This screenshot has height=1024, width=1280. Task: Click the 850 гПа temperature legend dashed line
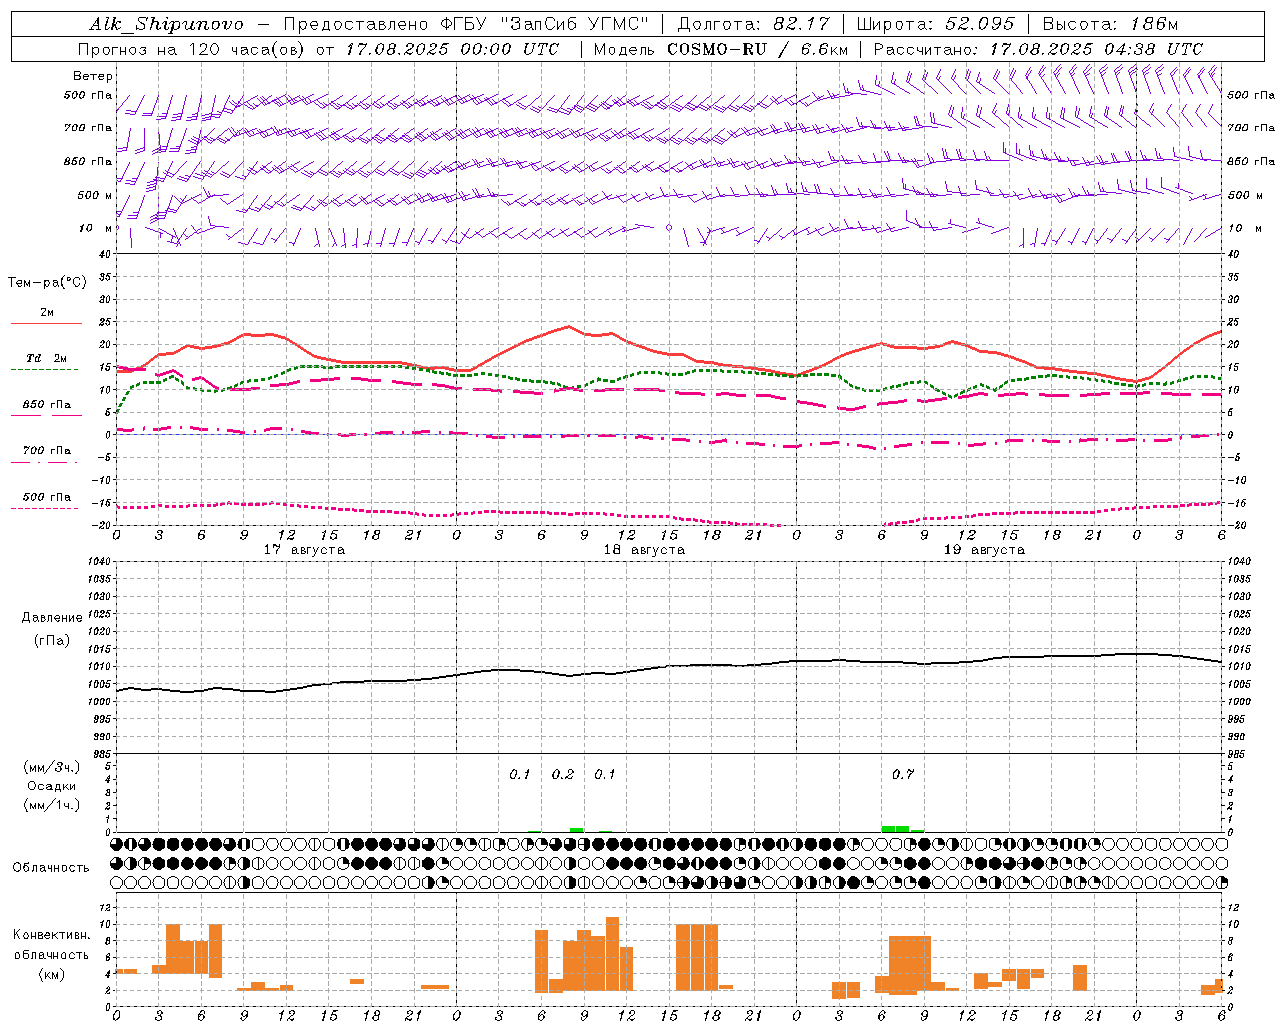tap(45, 416)
